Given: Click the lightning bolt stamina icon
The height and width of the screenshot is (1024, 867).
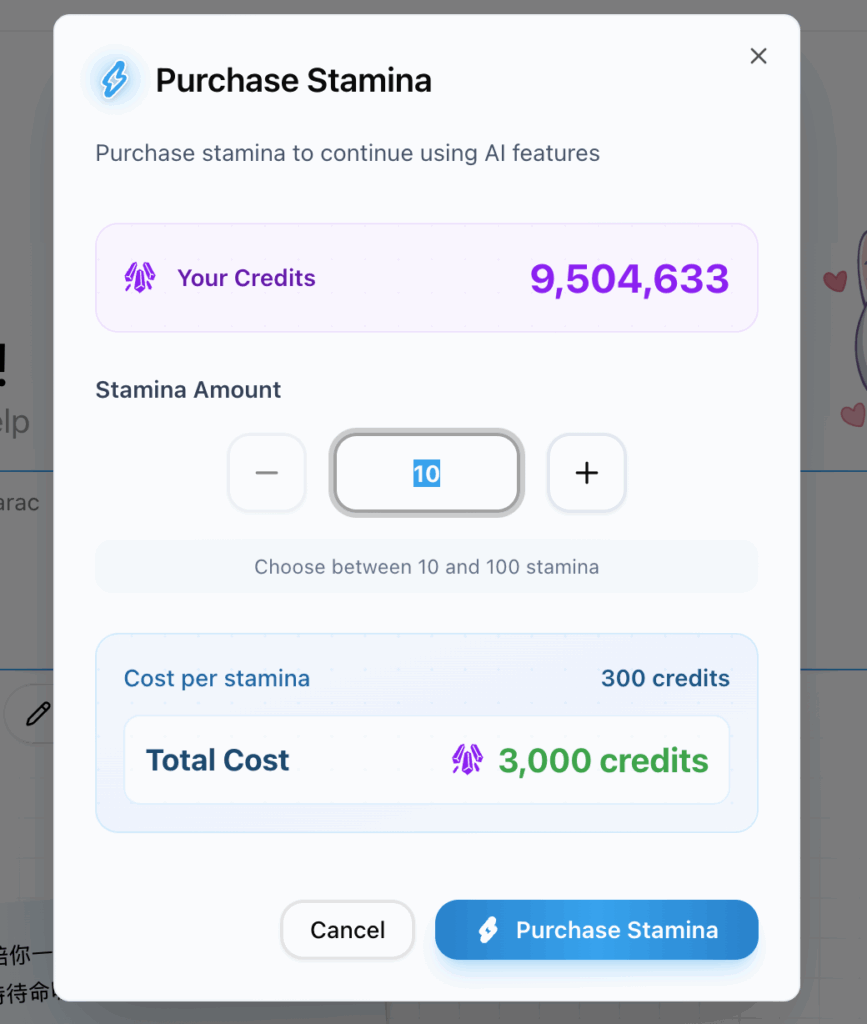Looking at the screenshot, I should click(x=115, y=80).
